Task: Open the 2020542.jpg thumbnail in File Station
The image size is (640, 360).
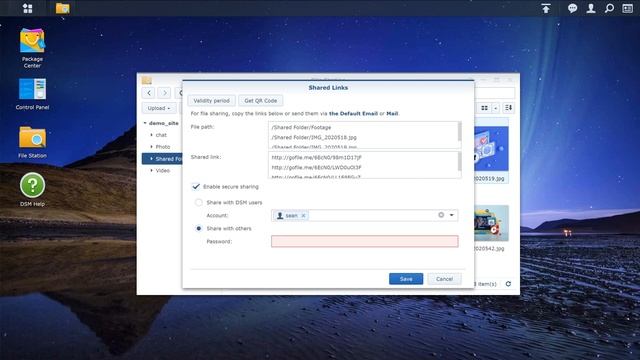Action: [491, 223]
